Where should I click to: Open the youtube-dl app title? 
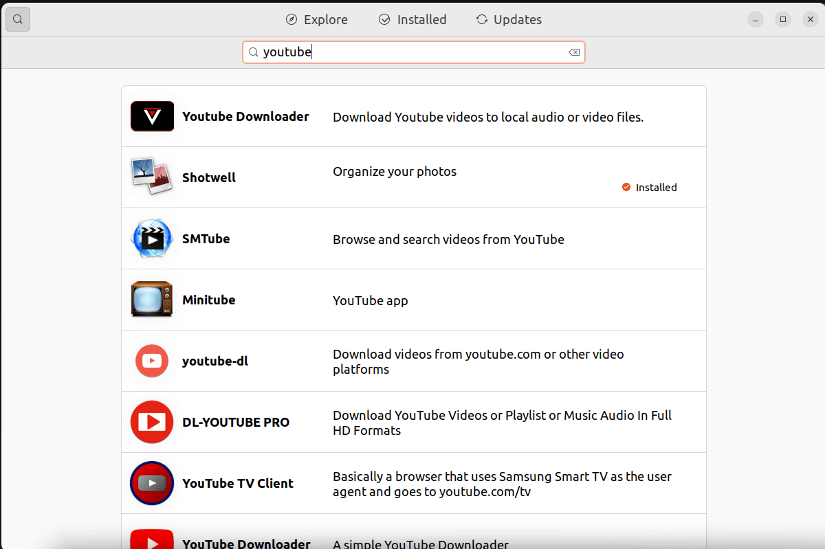[x=215, y=361]
